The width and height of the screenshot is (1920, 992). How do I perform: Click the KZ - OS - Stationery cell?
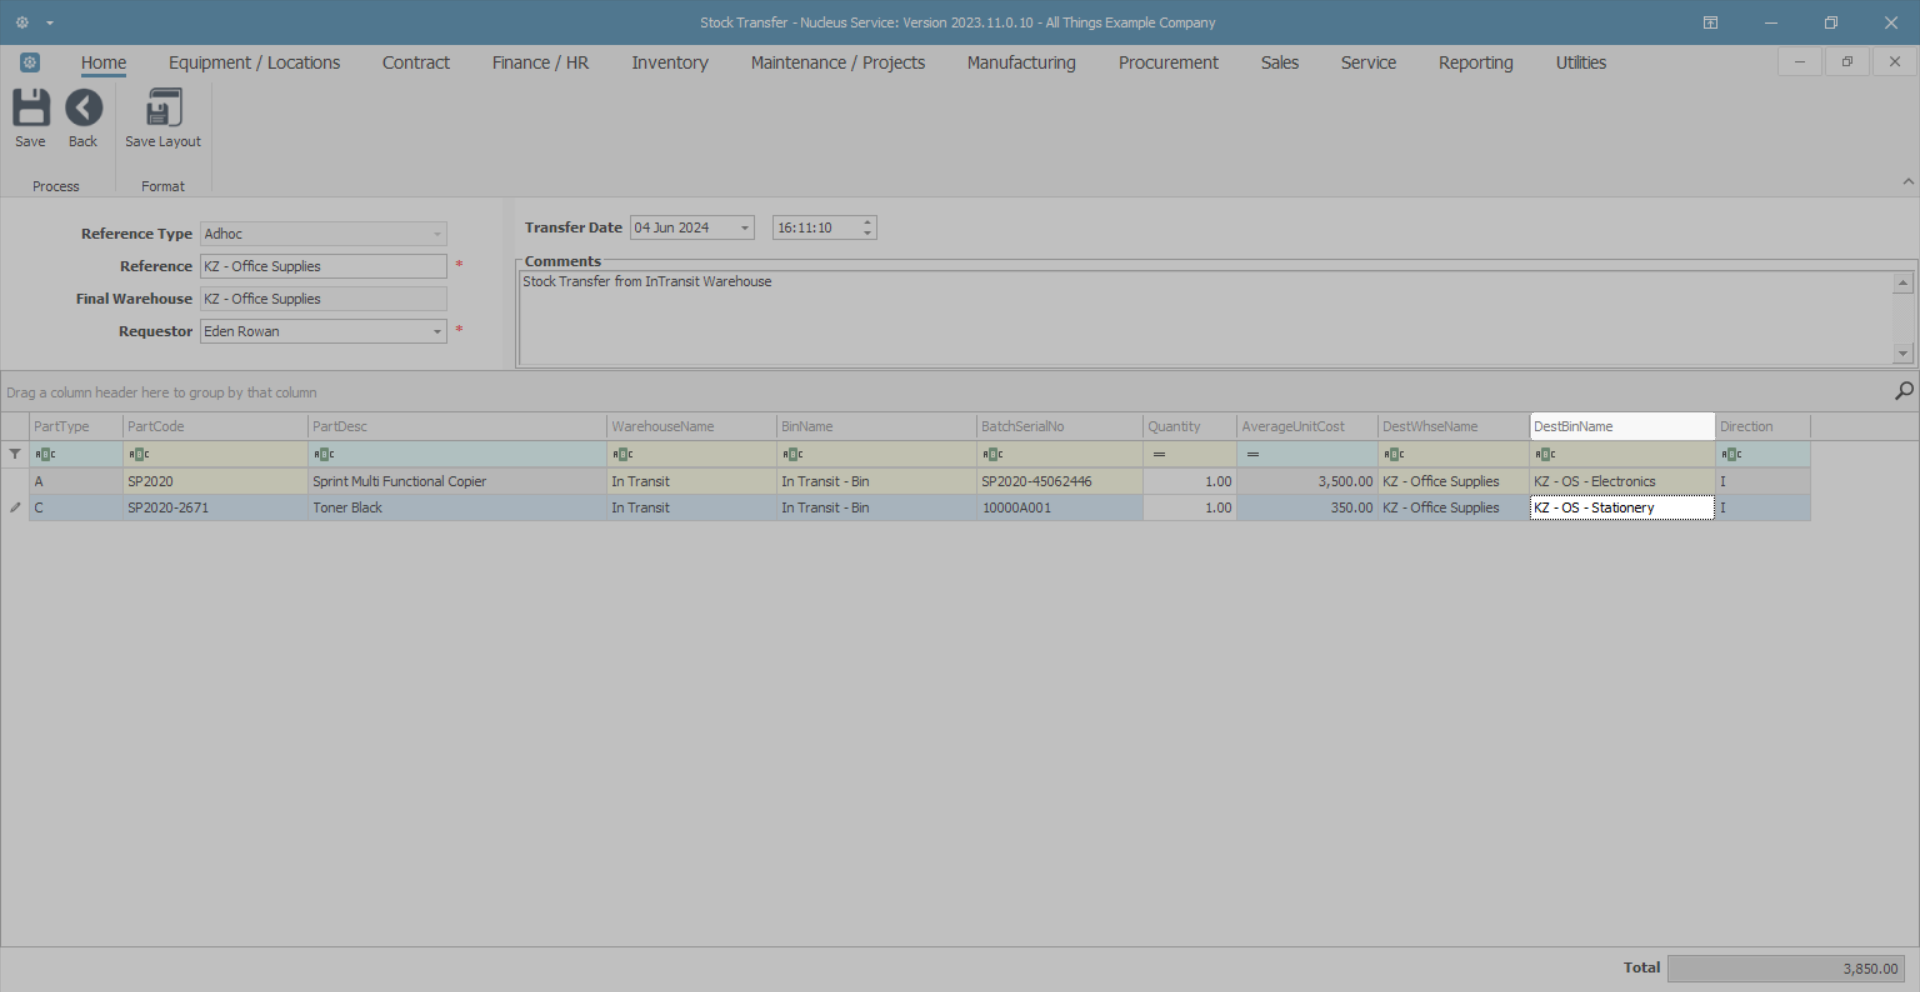coord(1622,508)
